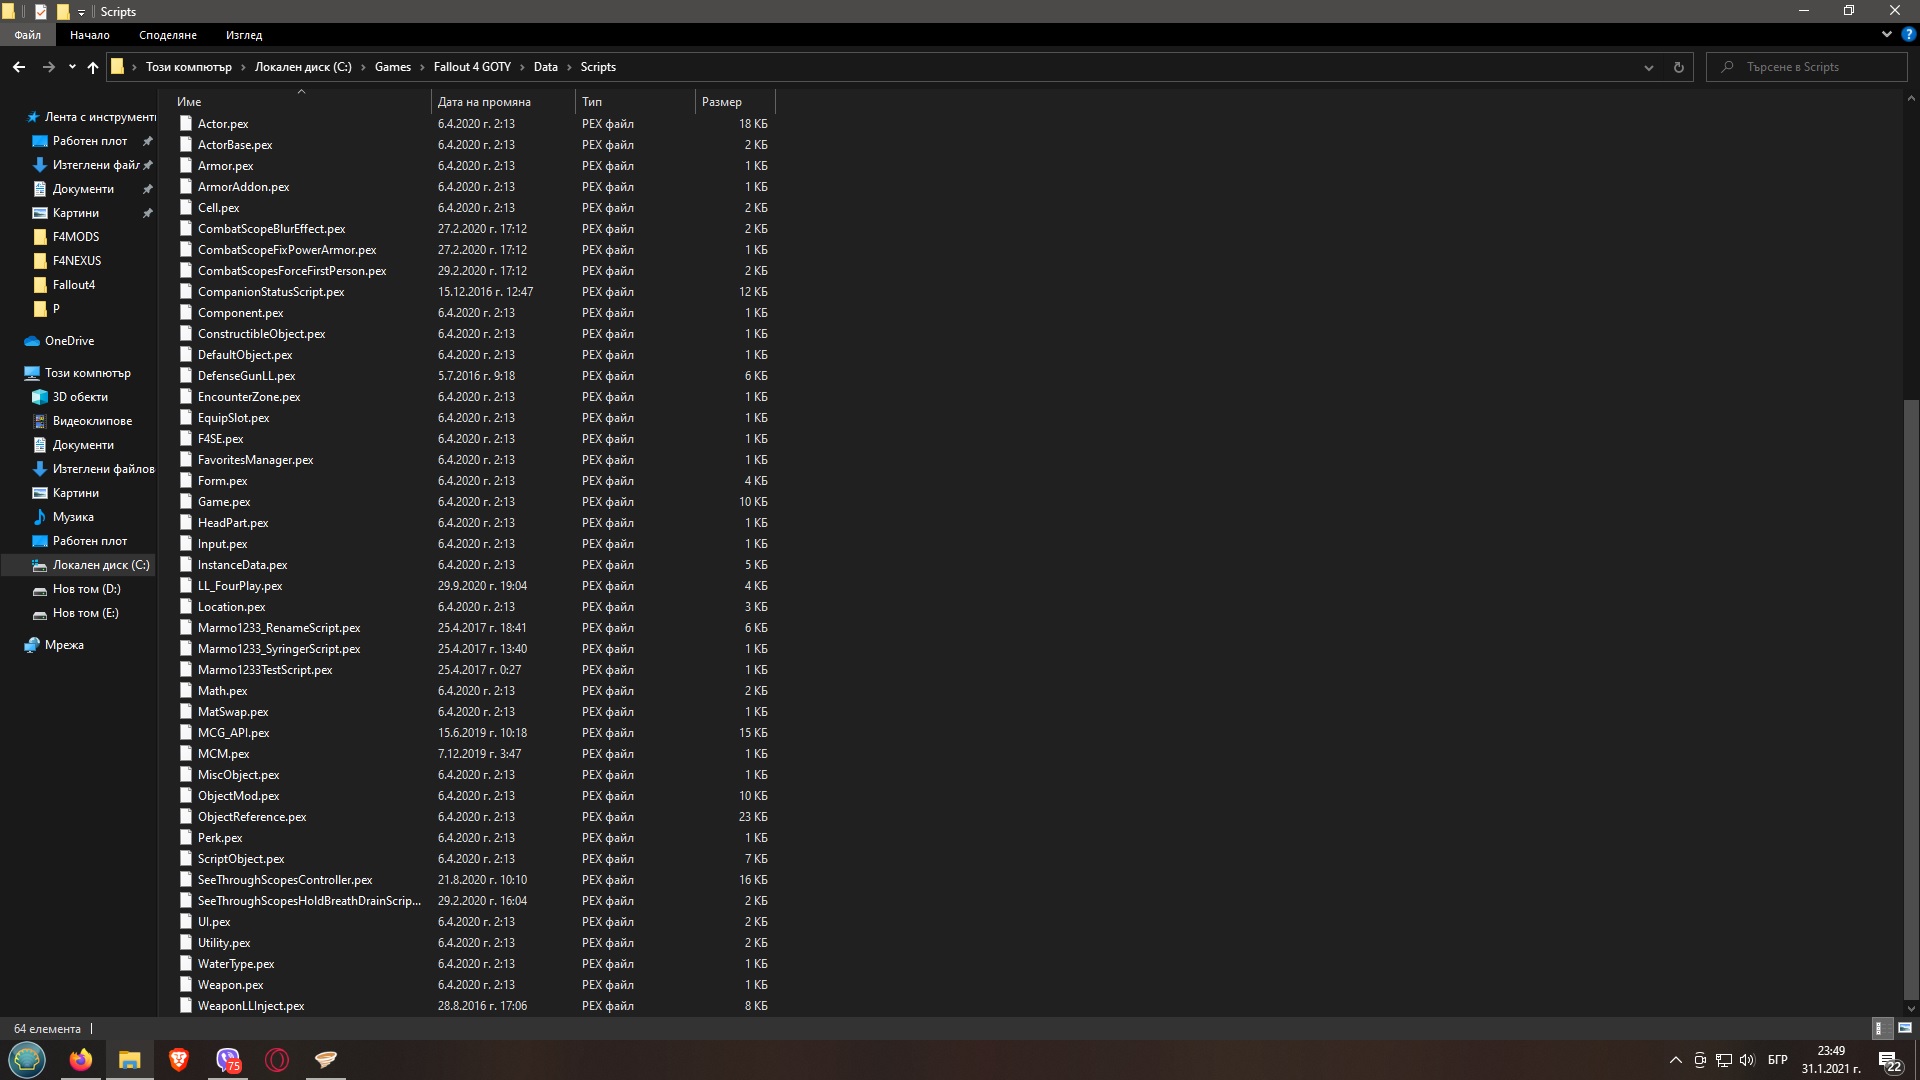Select the F4SE.pex file icon
The height and width of the screenshot is (1080, 1920).
pos(185,439)
